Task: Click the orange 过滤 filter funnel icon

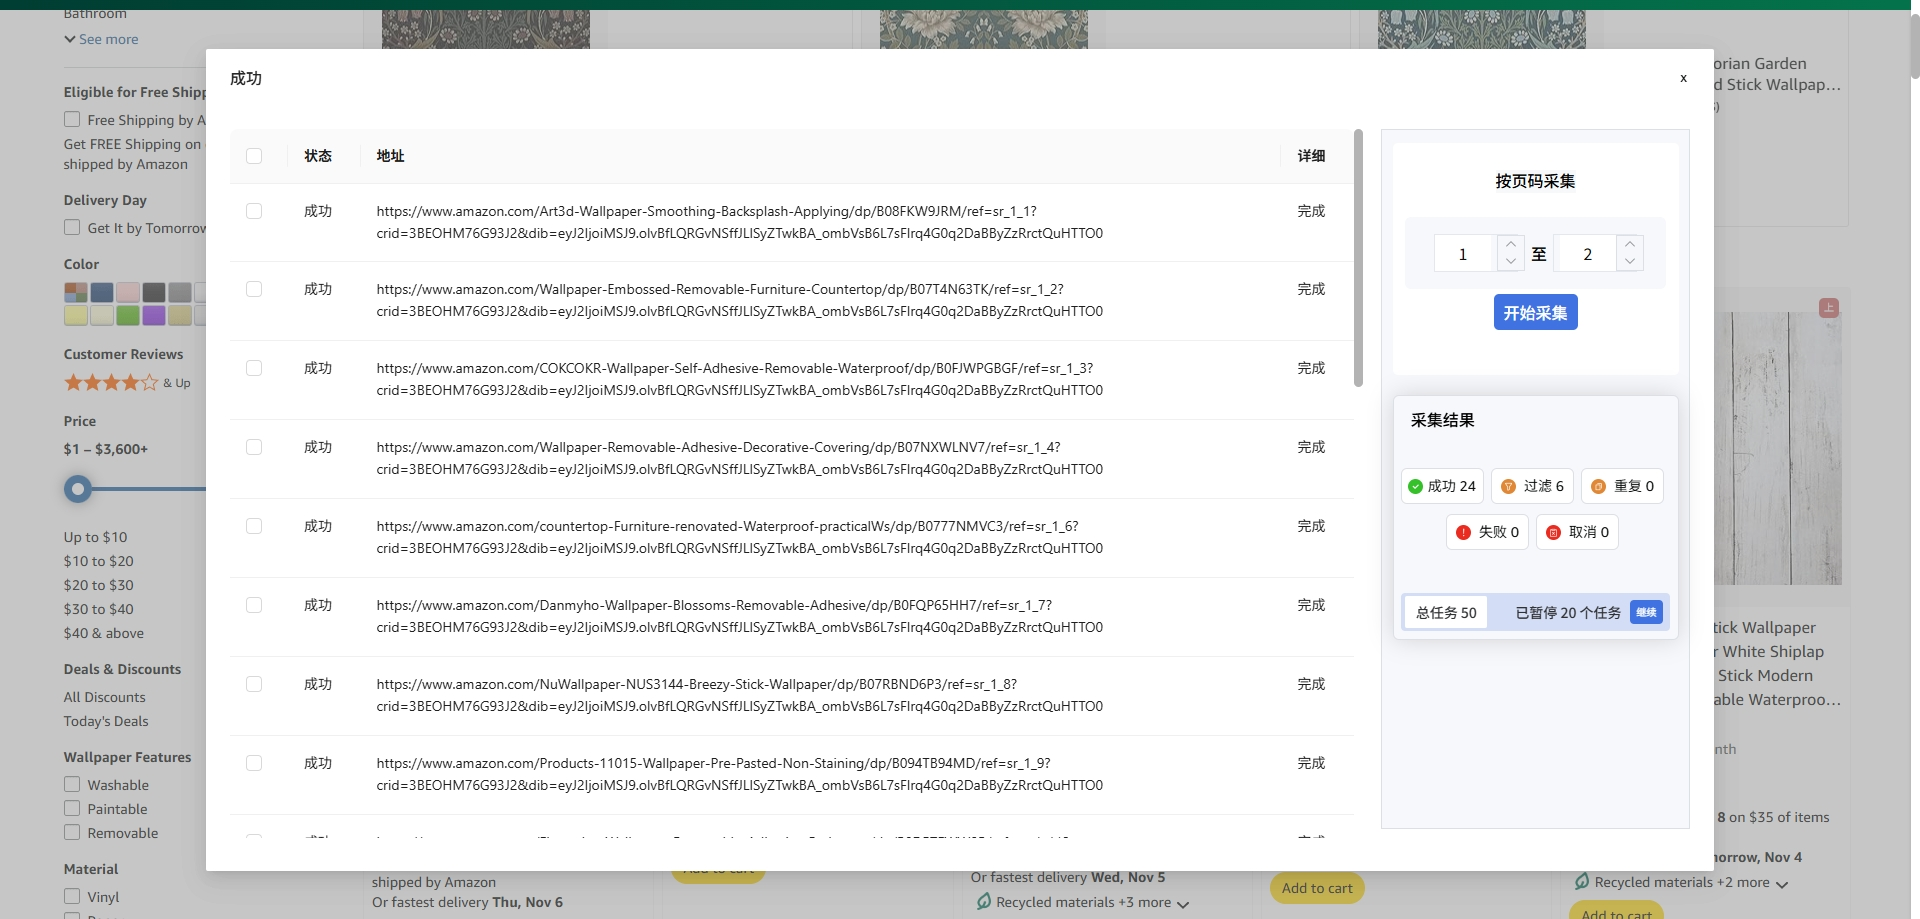Action: pyautogui.click(x=1508, y=487)
